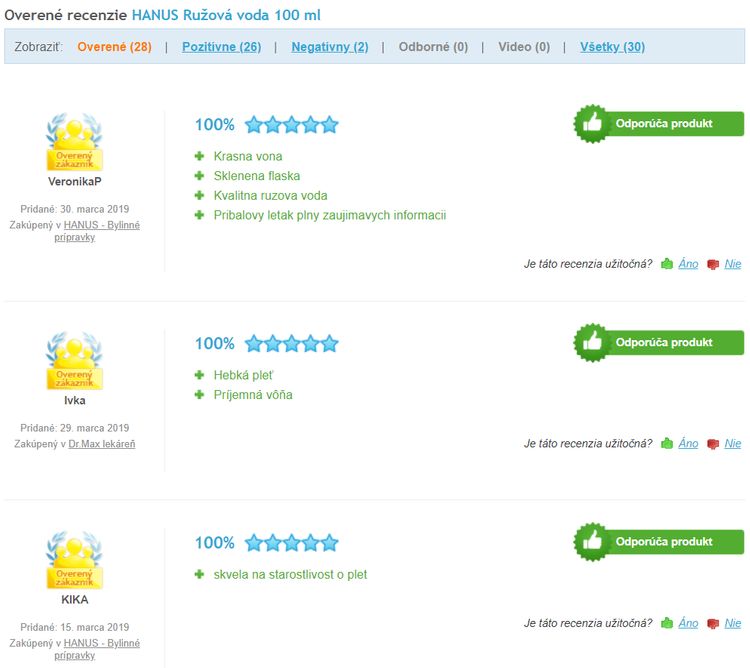Click VeronikaP's verified customer badge
Image resolution: width=750 pixels, height=668 pixels.
pyautogui.click(x=75, y=142)
